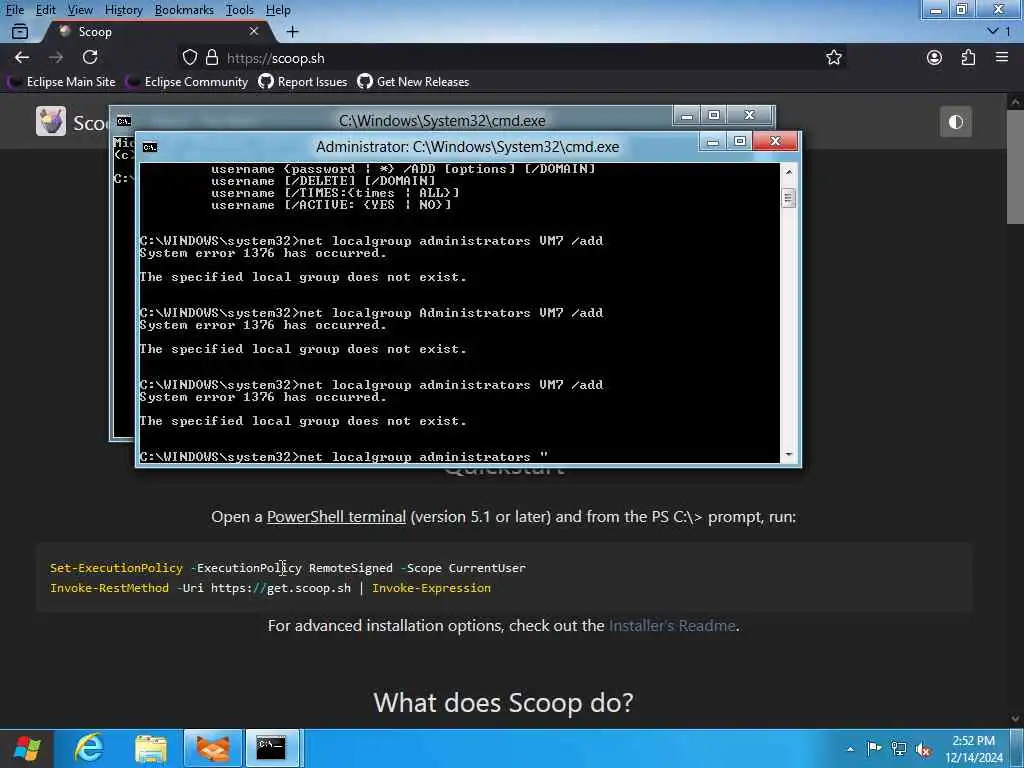Open the Edit menu
Screen dimensions: 1024x768
pos(45,10)
